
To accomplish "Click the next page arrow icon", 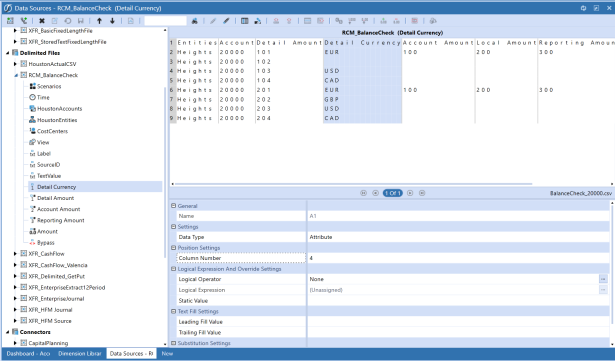I will (x=410, y=193).
